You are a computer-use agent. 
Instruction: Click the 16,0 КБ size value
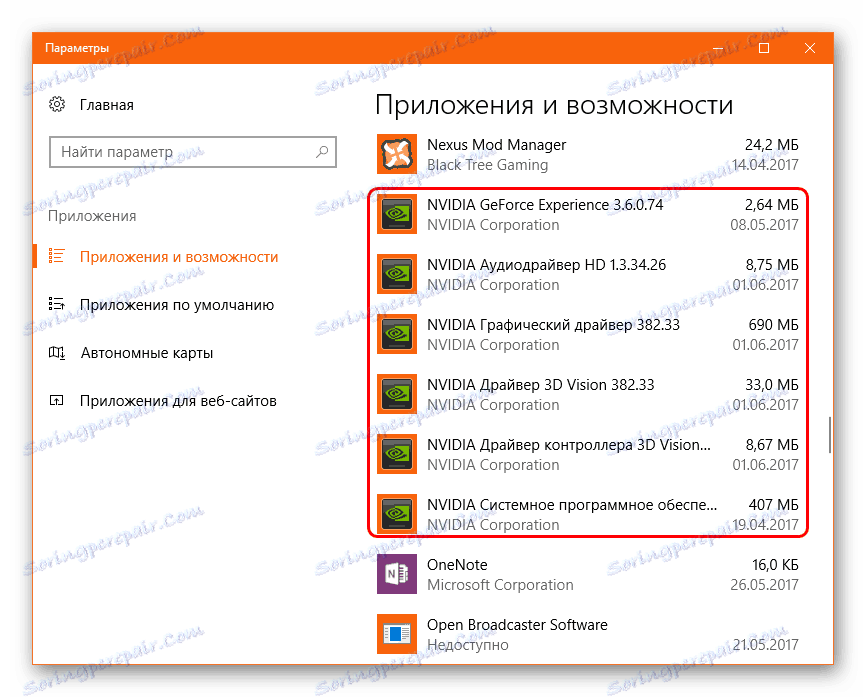coord(775,565)
